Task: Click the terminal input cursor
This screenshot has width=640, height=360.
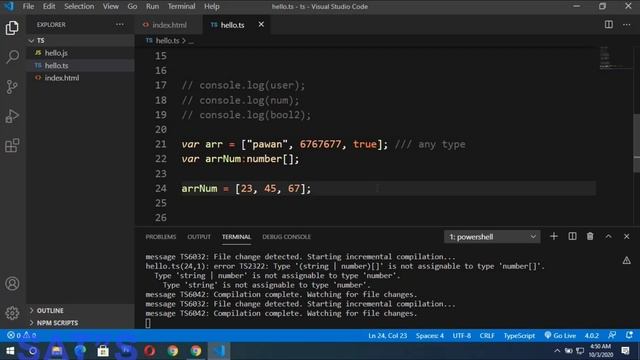Action: [148, 323]
